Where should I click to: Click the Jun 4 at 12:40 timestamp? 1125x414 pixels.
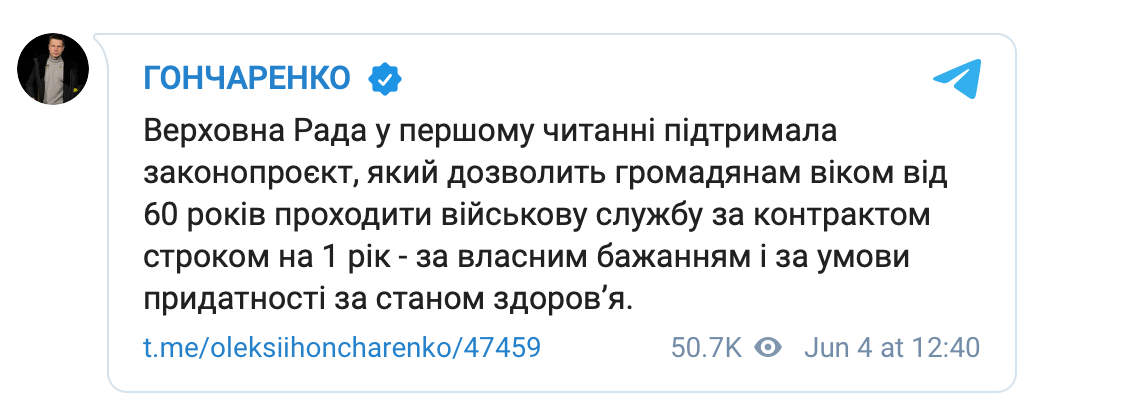(x=889, y=348)
